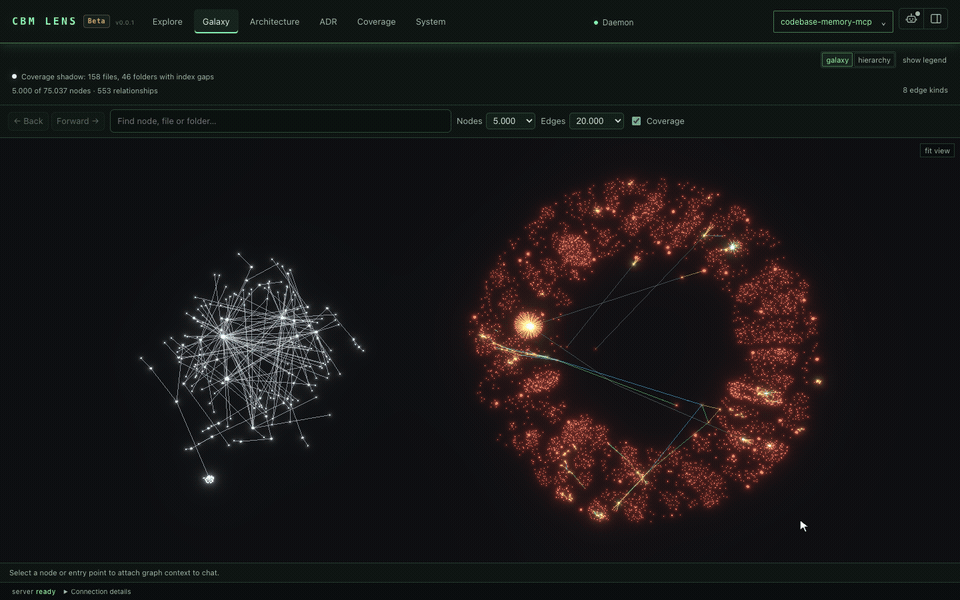Viewport: 960px width, 600px height.
Task: Click the green Daemon status dot
Action: [596, 23]
